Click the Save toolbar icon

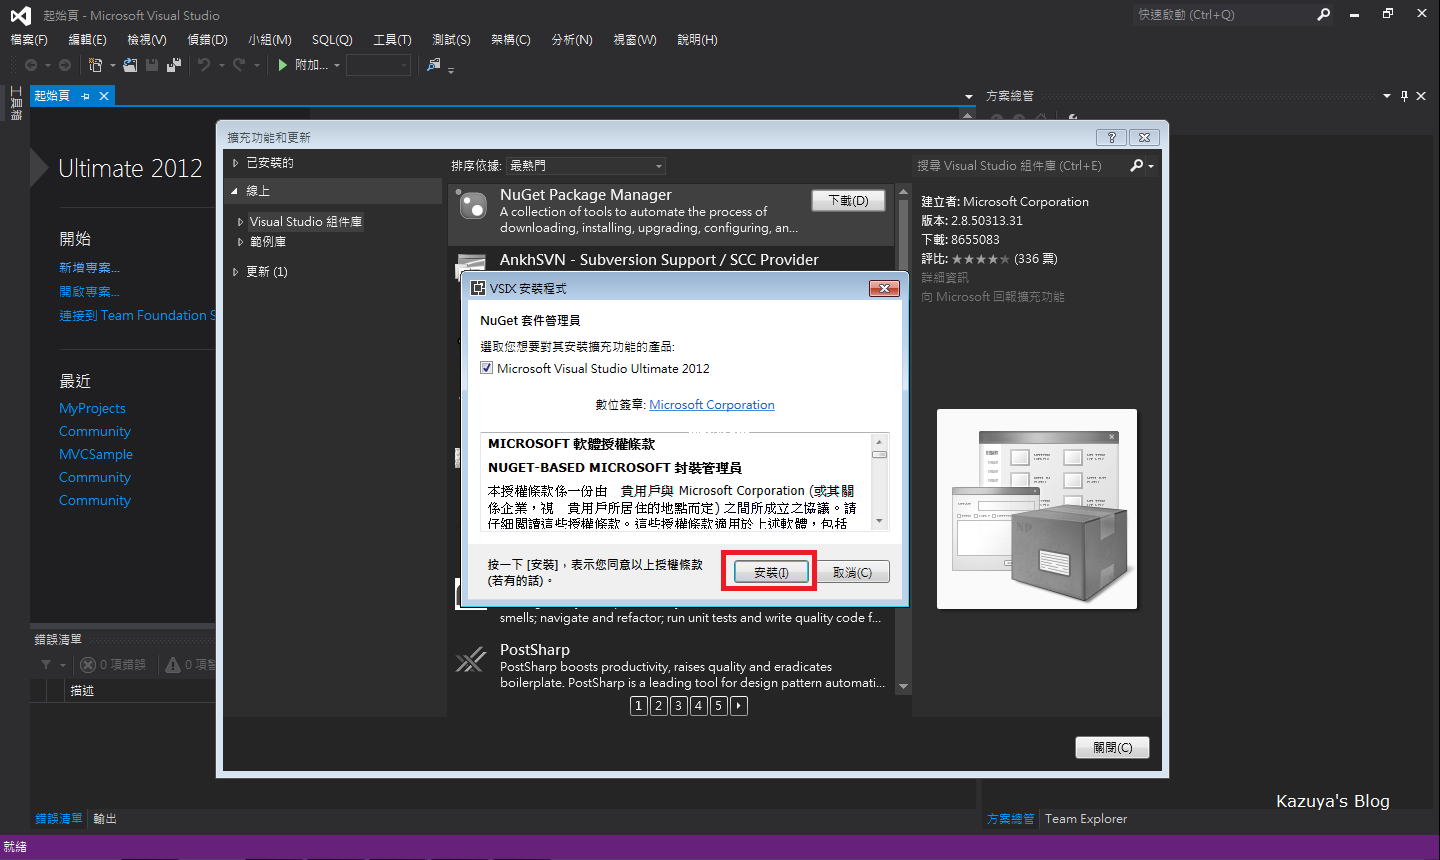(x=152, y=65)
